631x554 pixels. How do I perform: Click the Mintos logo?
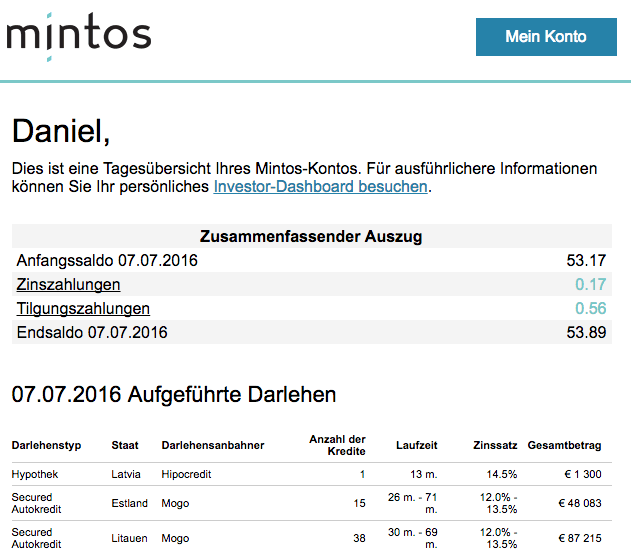[79, 37]
